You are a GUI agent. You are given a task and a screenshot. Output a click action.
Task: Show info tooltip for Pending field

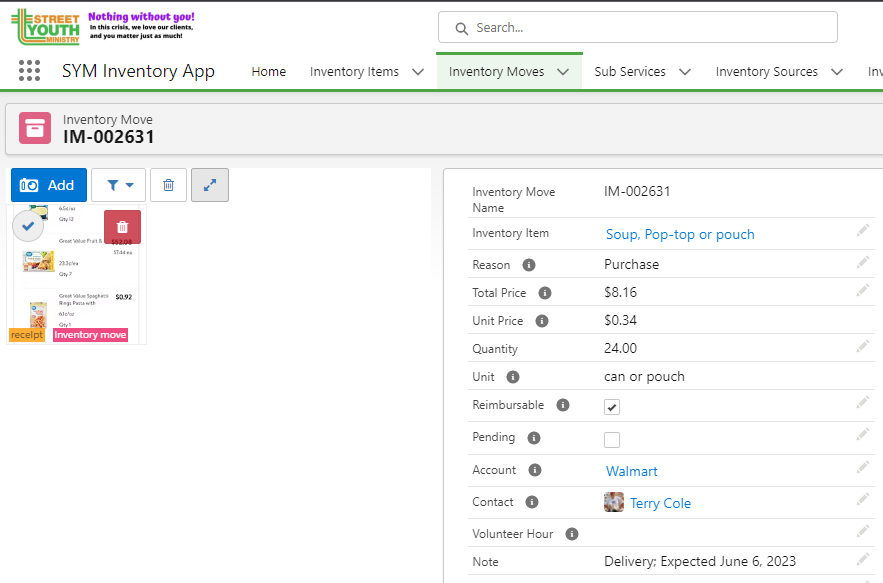(x=534, y=438)
